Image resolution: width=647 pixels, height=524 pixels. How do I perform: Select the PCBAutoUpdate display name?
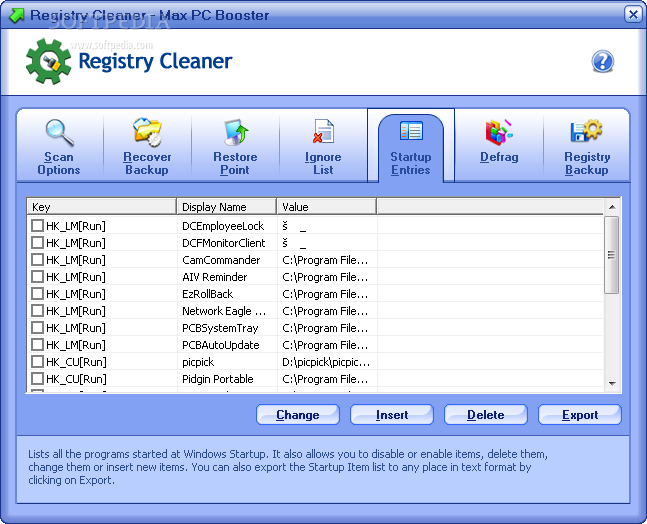[x=221, y=345]
